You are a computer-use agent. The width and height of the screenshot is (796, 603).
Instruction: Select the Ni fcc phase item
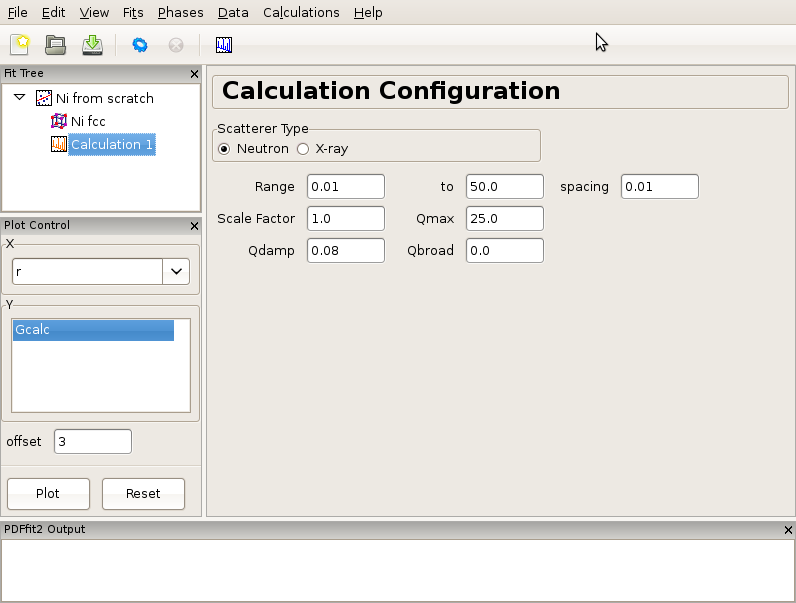87,121
